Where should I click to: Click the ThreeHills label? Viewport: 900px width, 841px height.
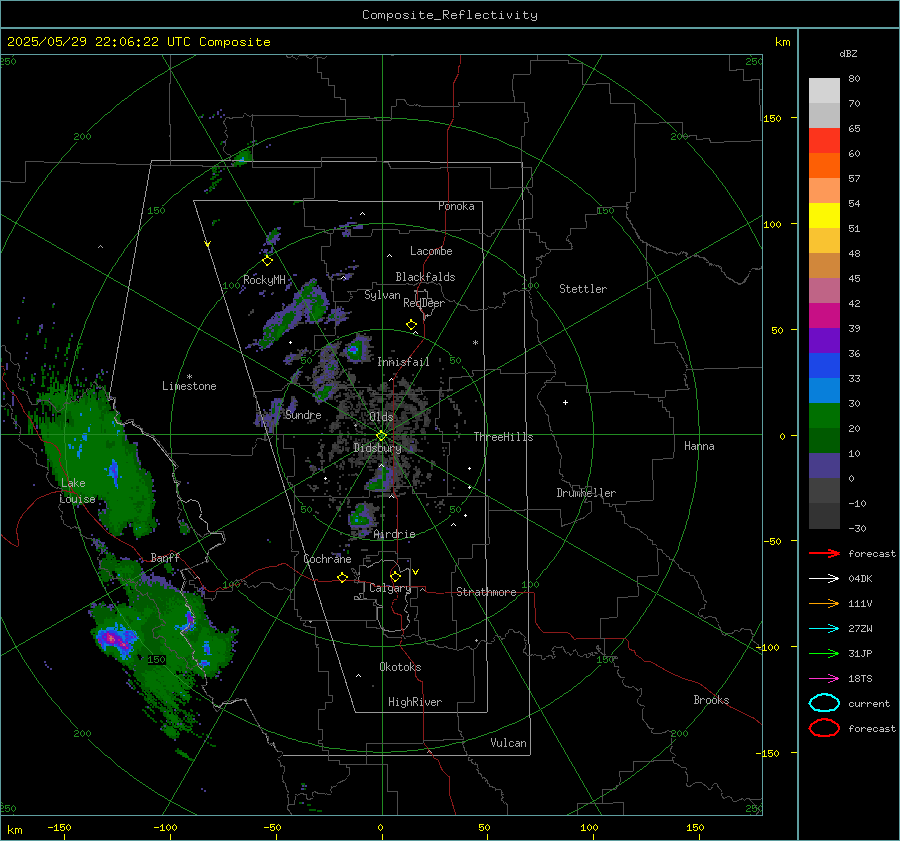coord(503,437)
